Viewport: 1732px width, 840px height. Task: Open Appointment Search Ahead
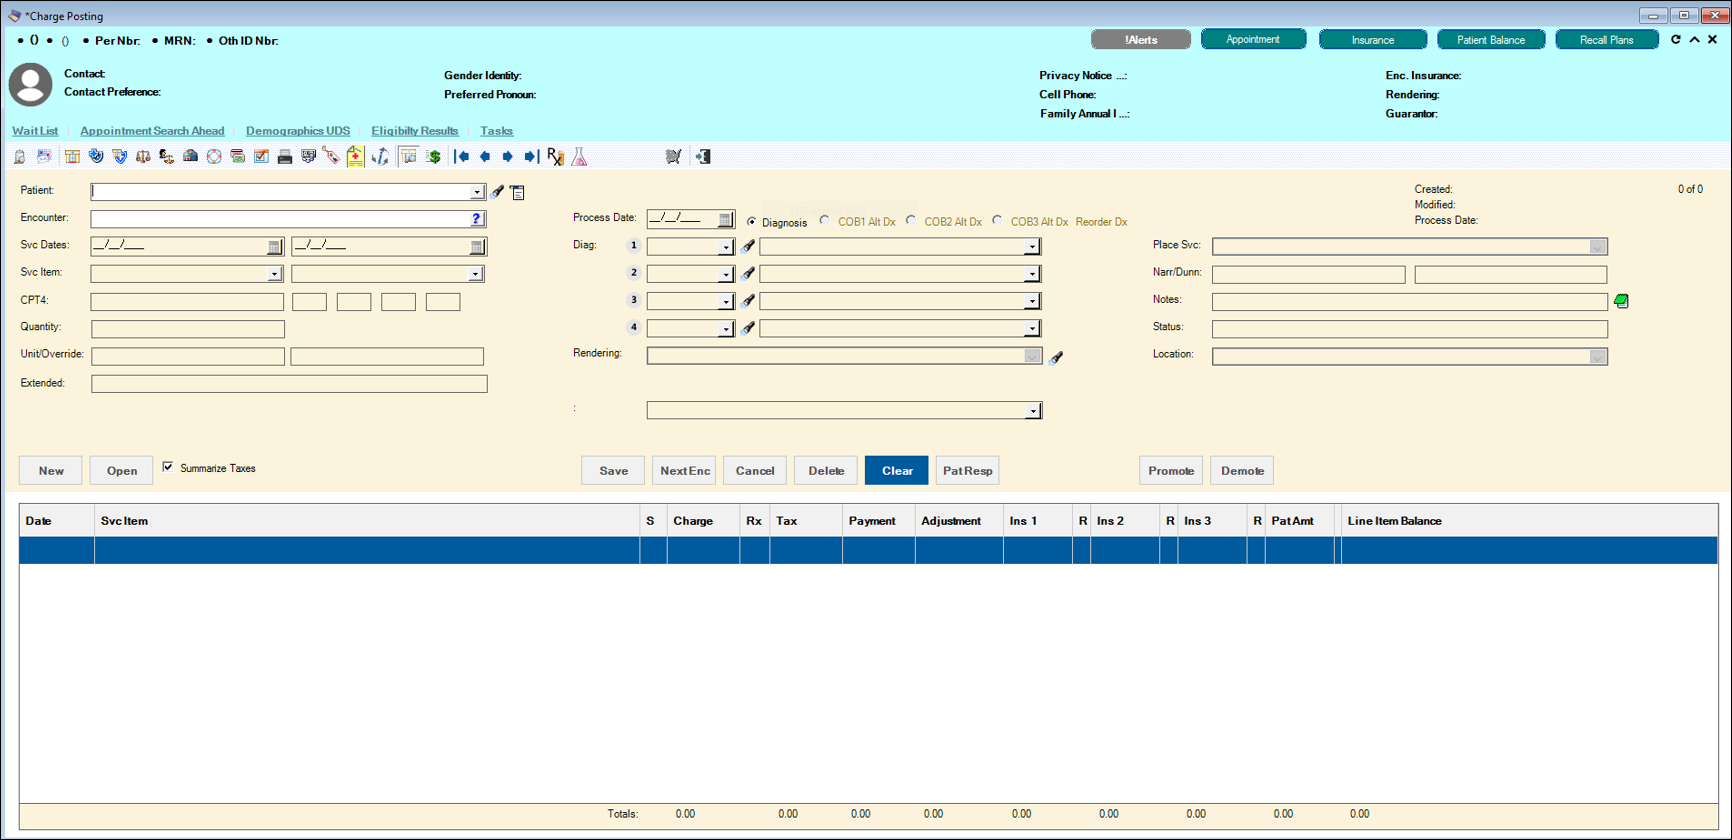pos(152,131)
